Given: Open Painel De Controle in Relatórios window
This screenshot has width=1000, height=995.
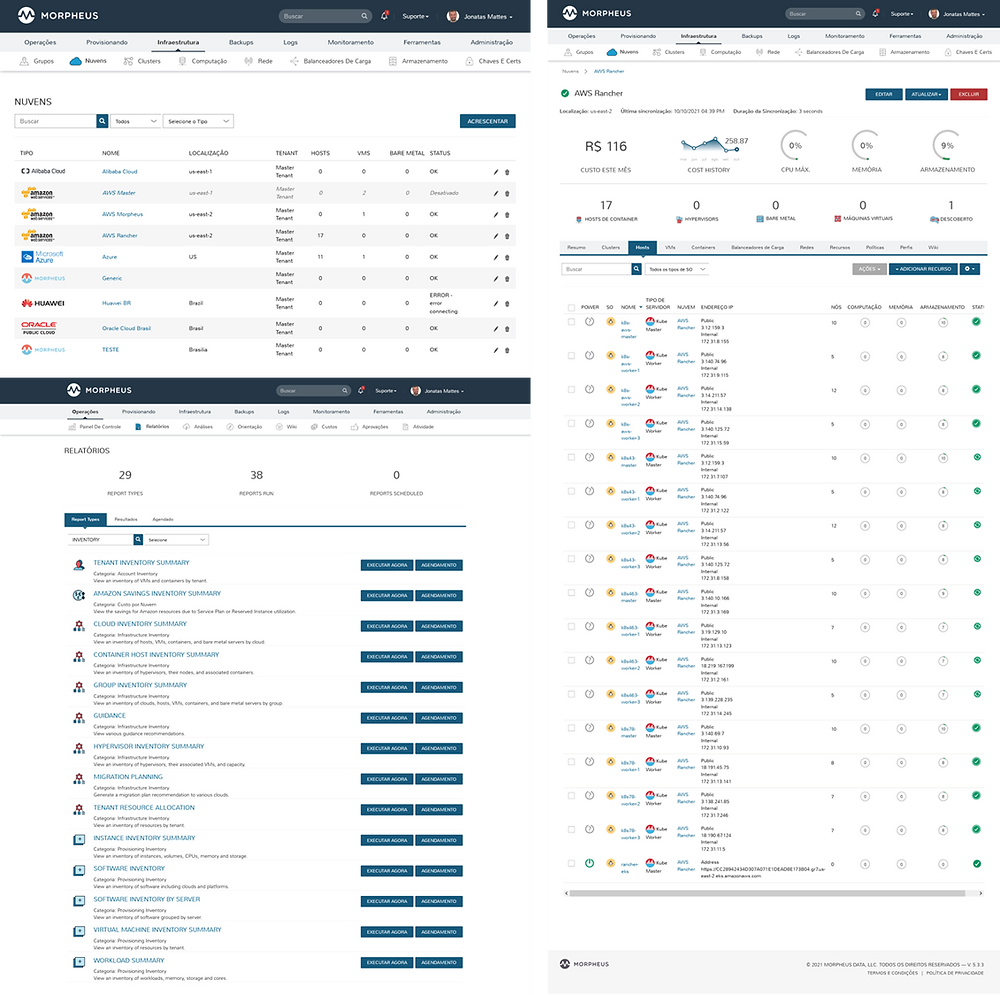Looking at the screenshot, I should click(x=94, y=427).
